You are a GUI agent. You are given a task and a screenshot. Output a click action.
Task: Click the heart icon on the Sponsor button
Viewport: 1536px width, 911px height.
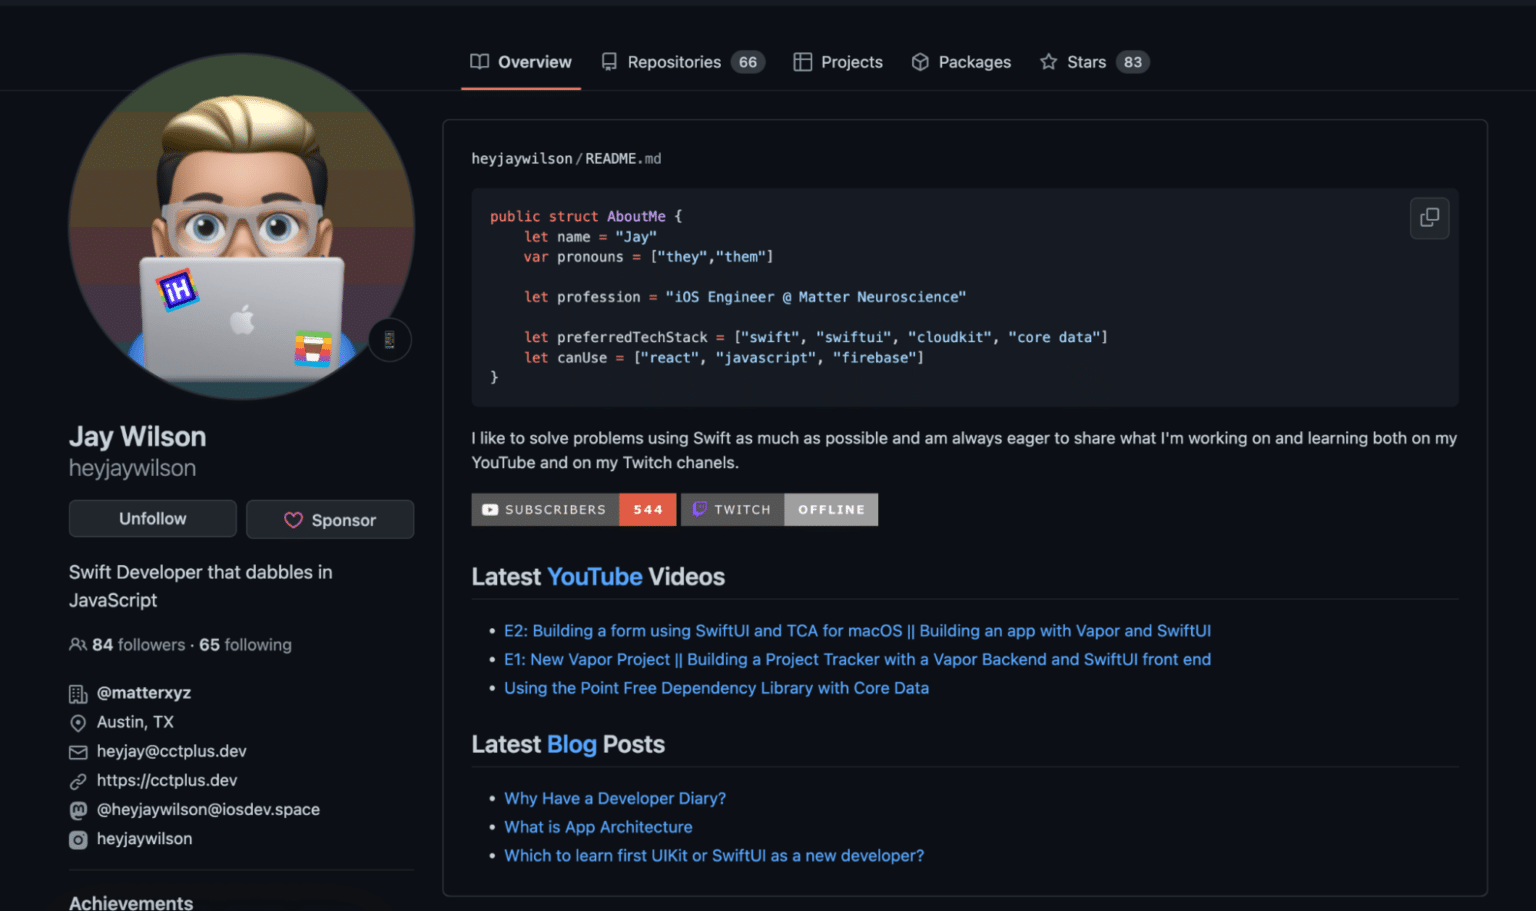(x=293, y=519)
